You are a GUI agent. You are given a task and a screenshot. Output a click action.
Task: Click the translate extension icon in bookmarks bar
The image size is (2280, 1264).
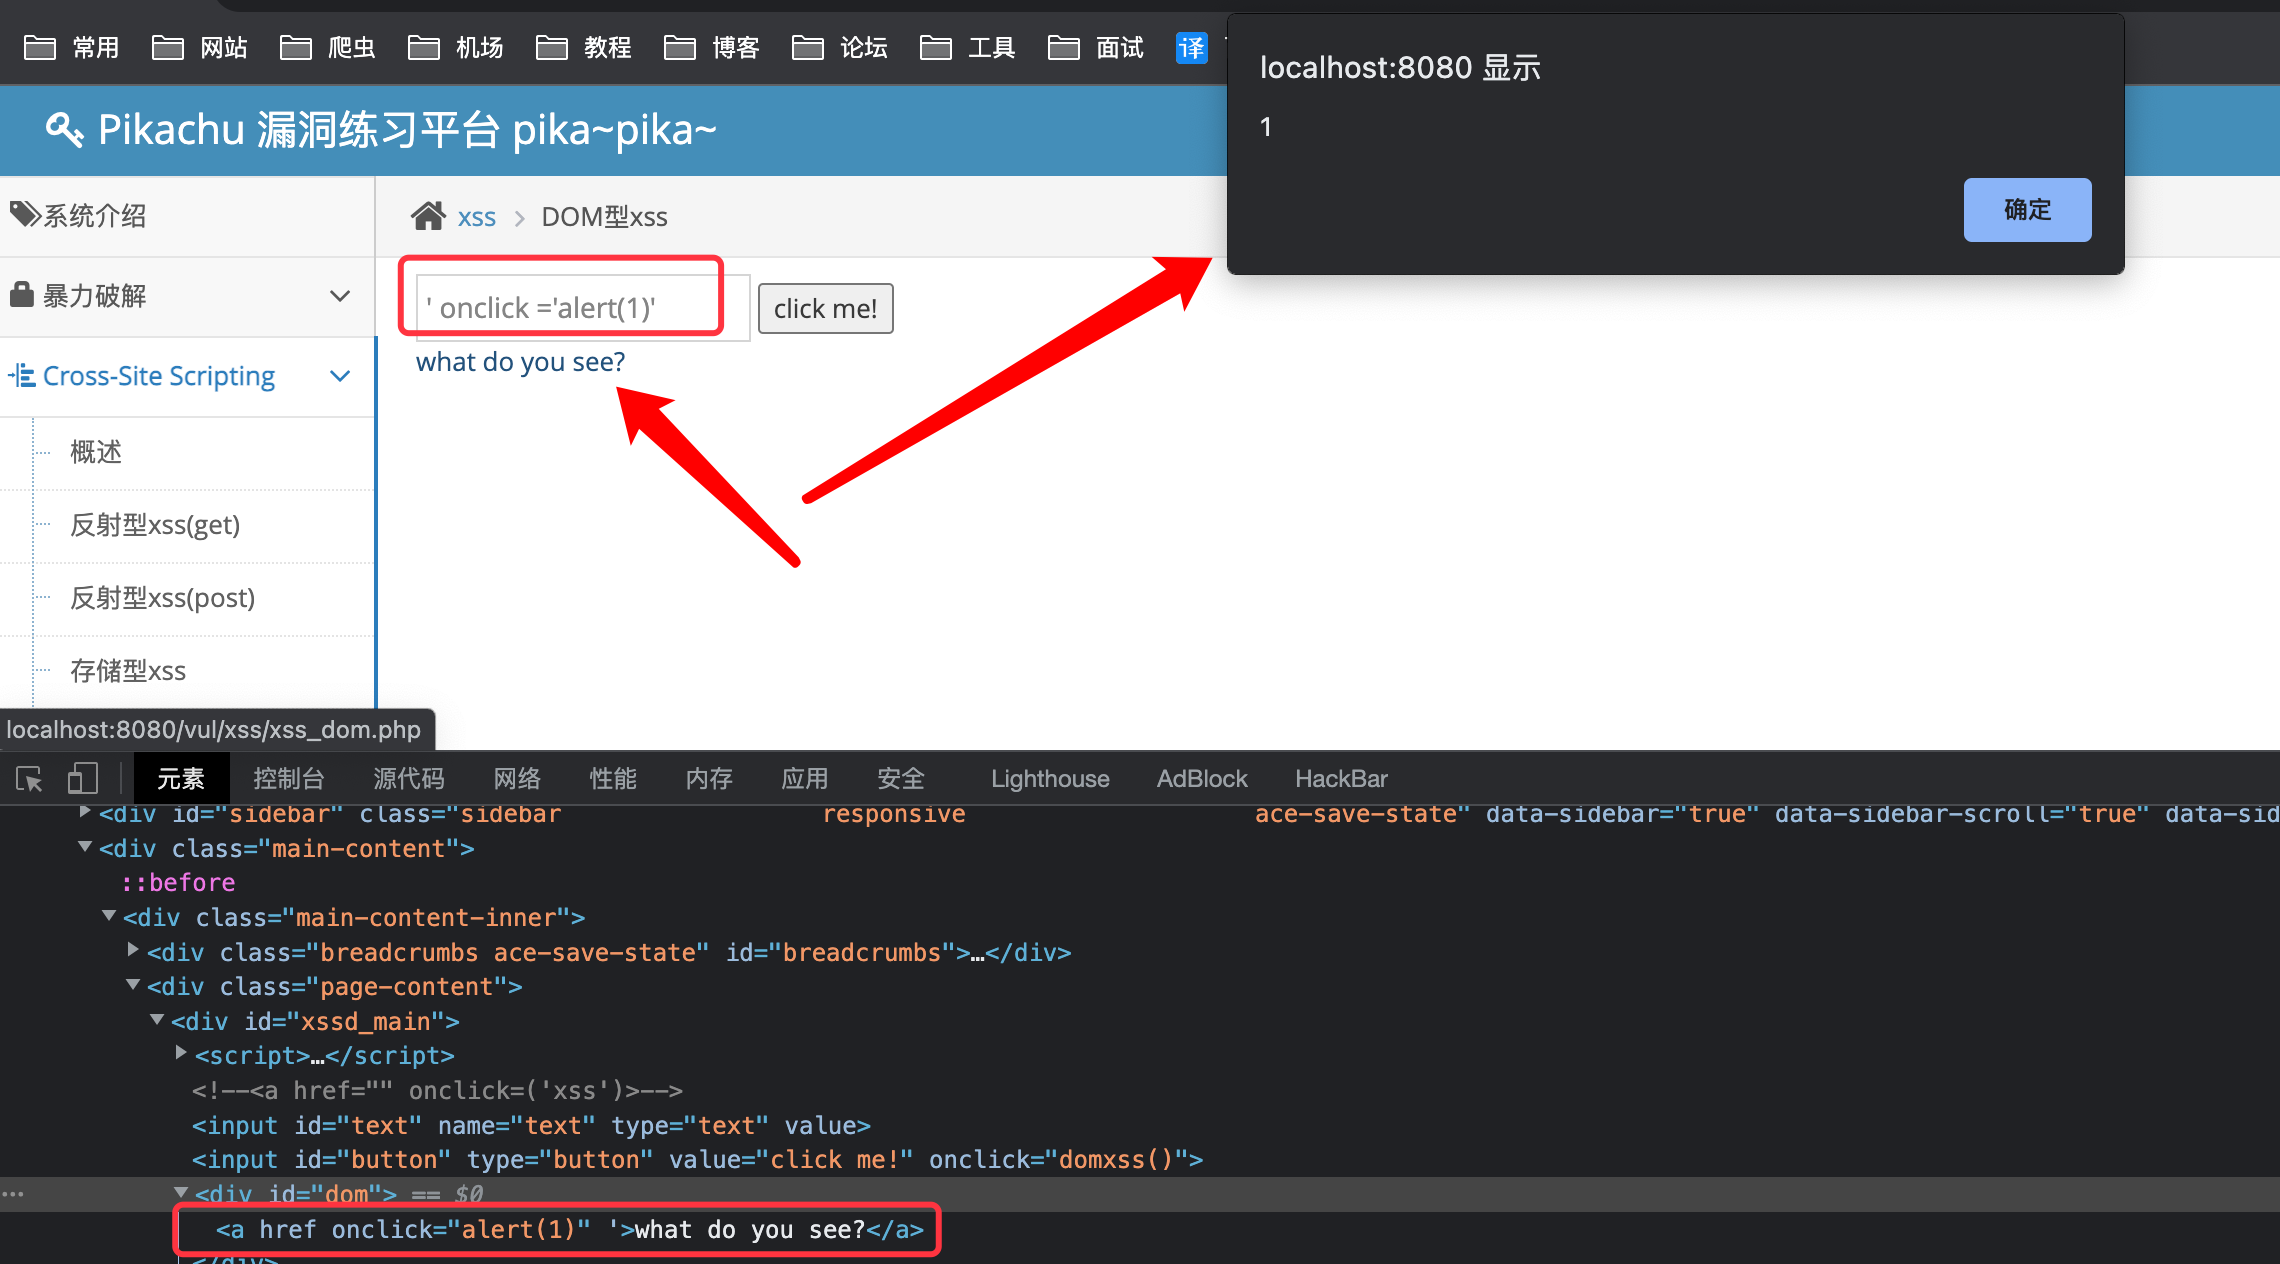click(x=1191, y=47)
